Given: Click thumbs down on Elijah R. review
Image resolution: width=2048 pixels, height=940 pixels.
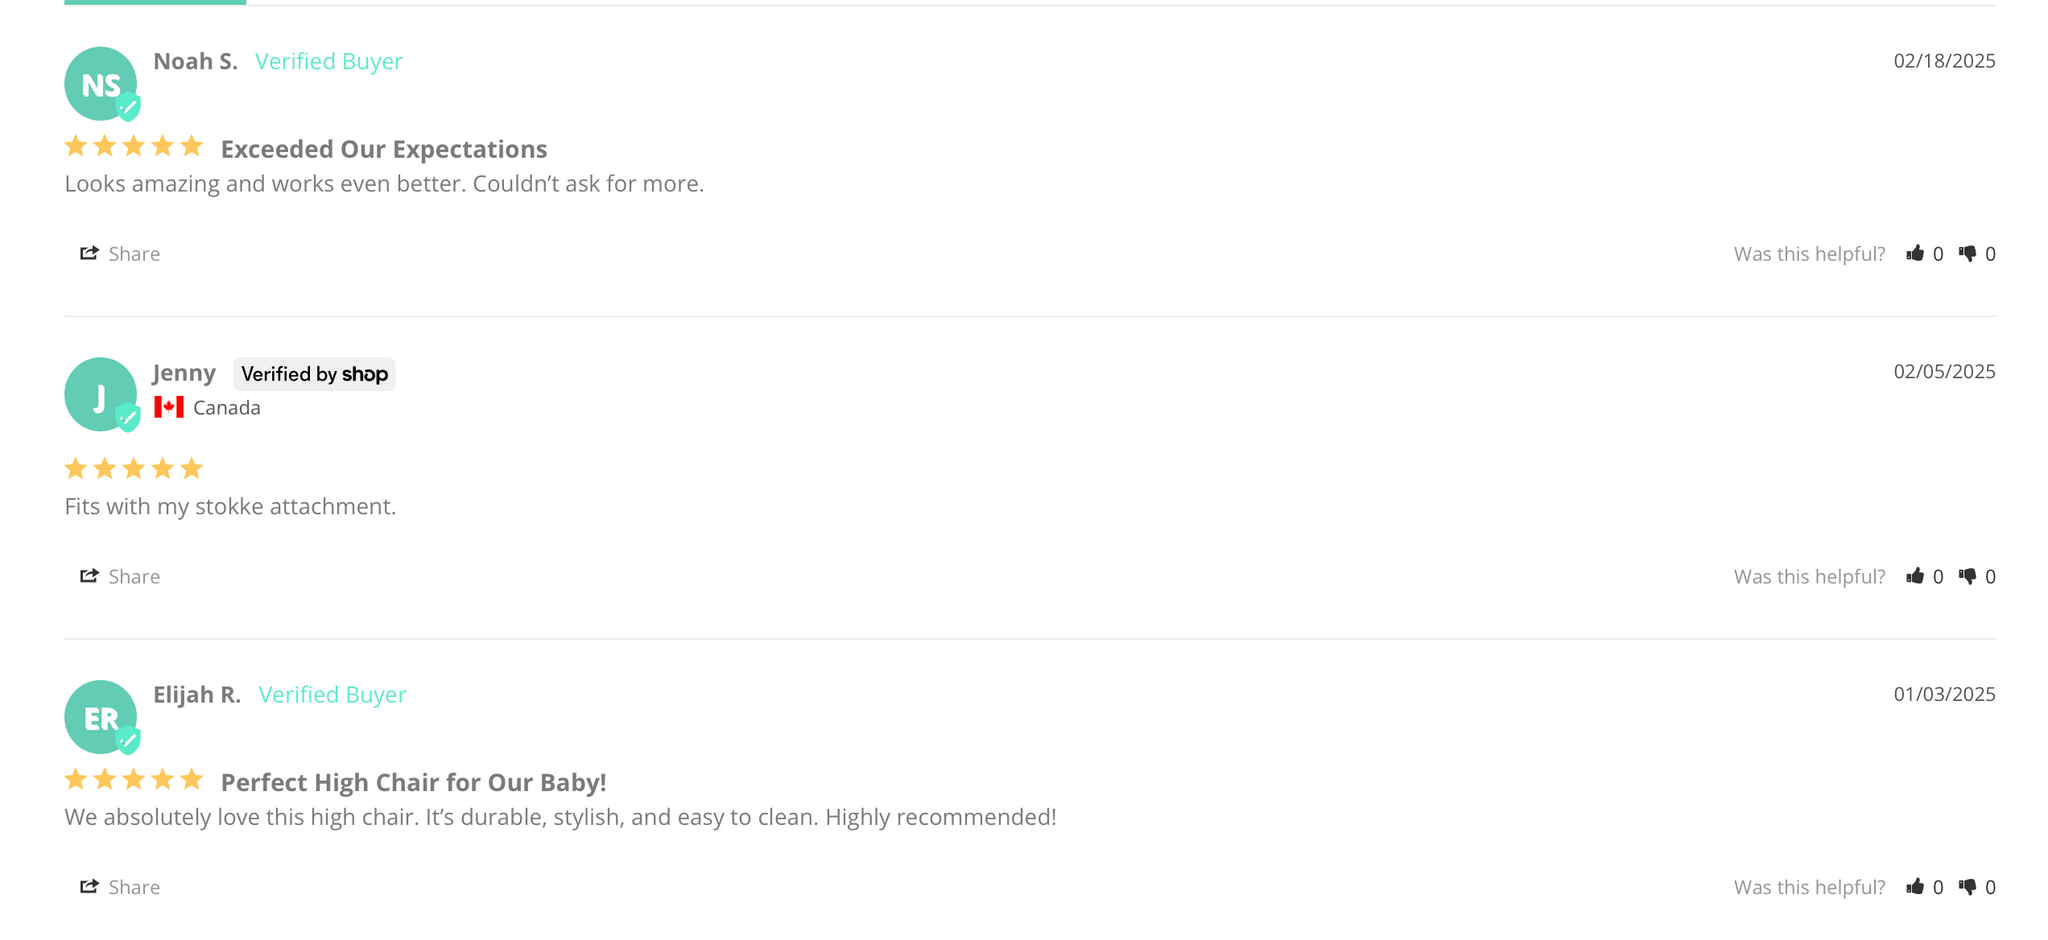Looking at the screenshot, I should coord(1967,888).
